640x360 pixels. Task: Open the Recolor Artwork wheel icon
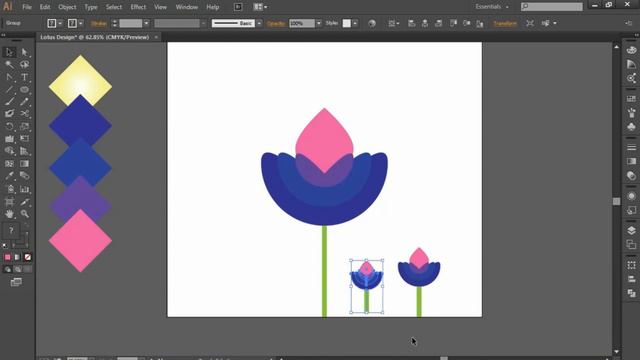[372, 24]
